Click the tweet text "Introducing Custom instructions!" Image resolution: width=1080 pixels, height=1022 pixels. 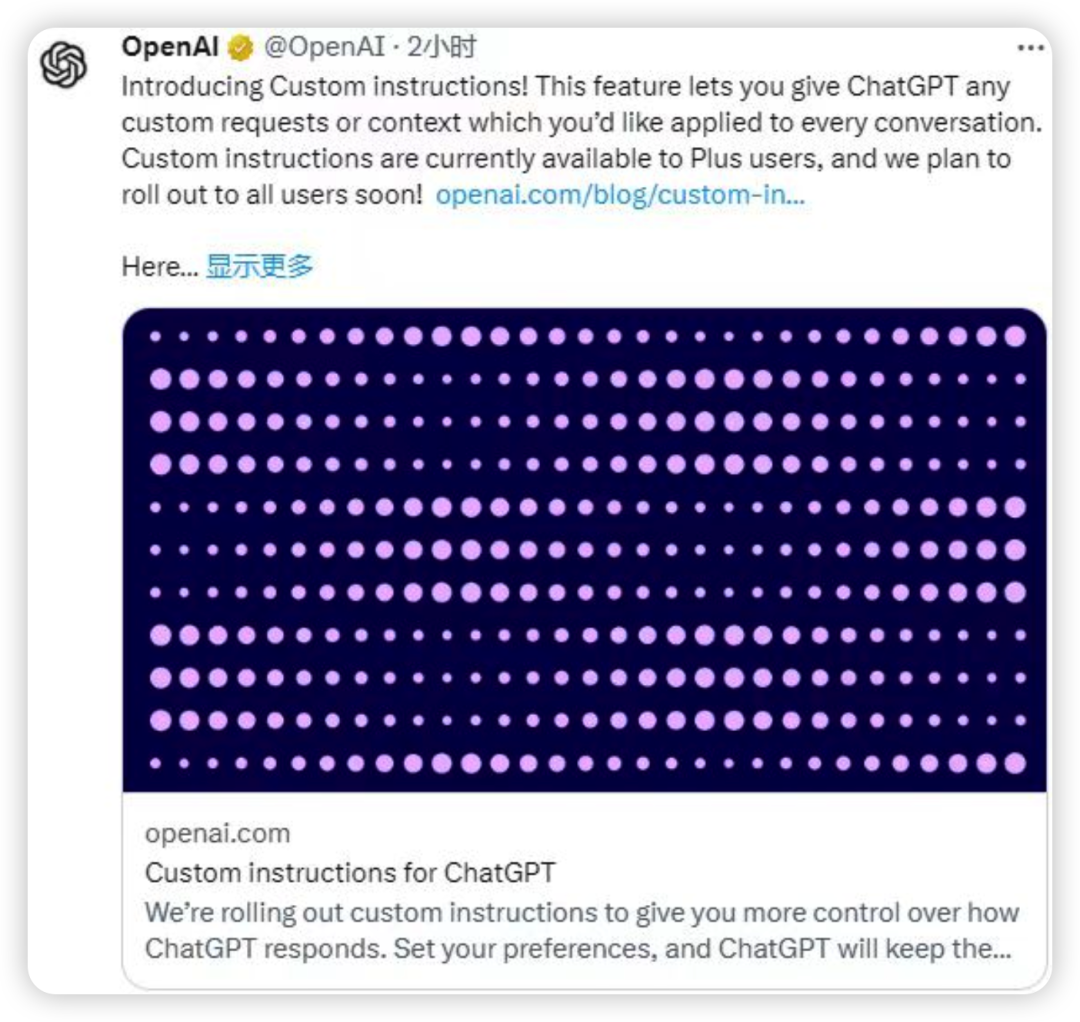point(324,86)
